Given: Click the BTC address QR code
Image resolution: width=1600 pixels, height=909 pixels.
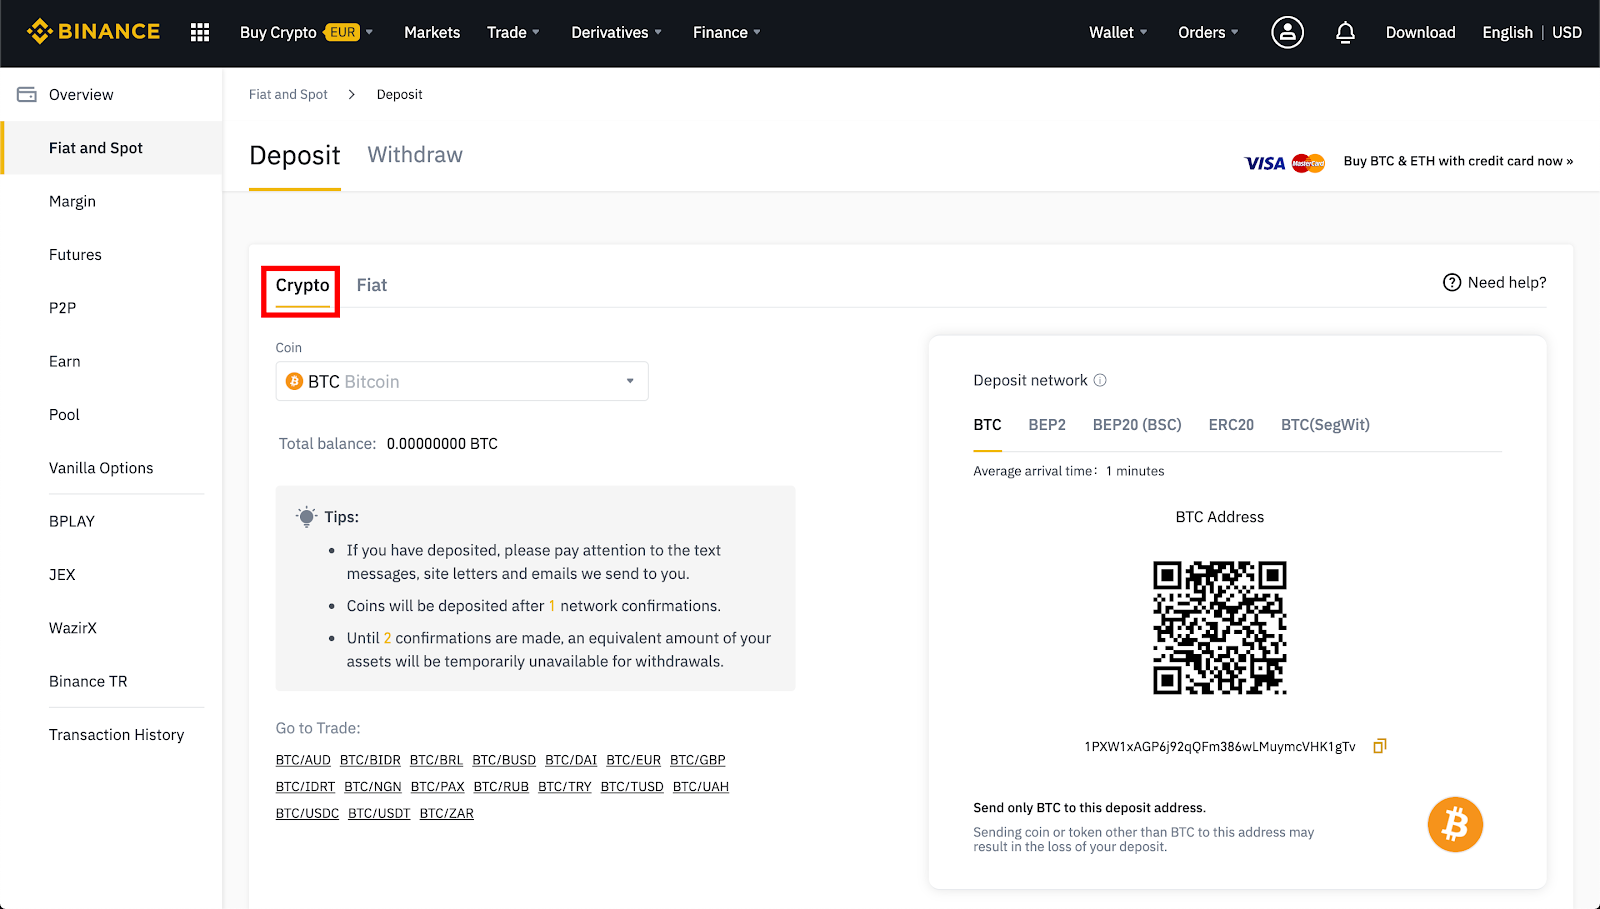Looking at the screenshot, I should [x=1219, y=628].
